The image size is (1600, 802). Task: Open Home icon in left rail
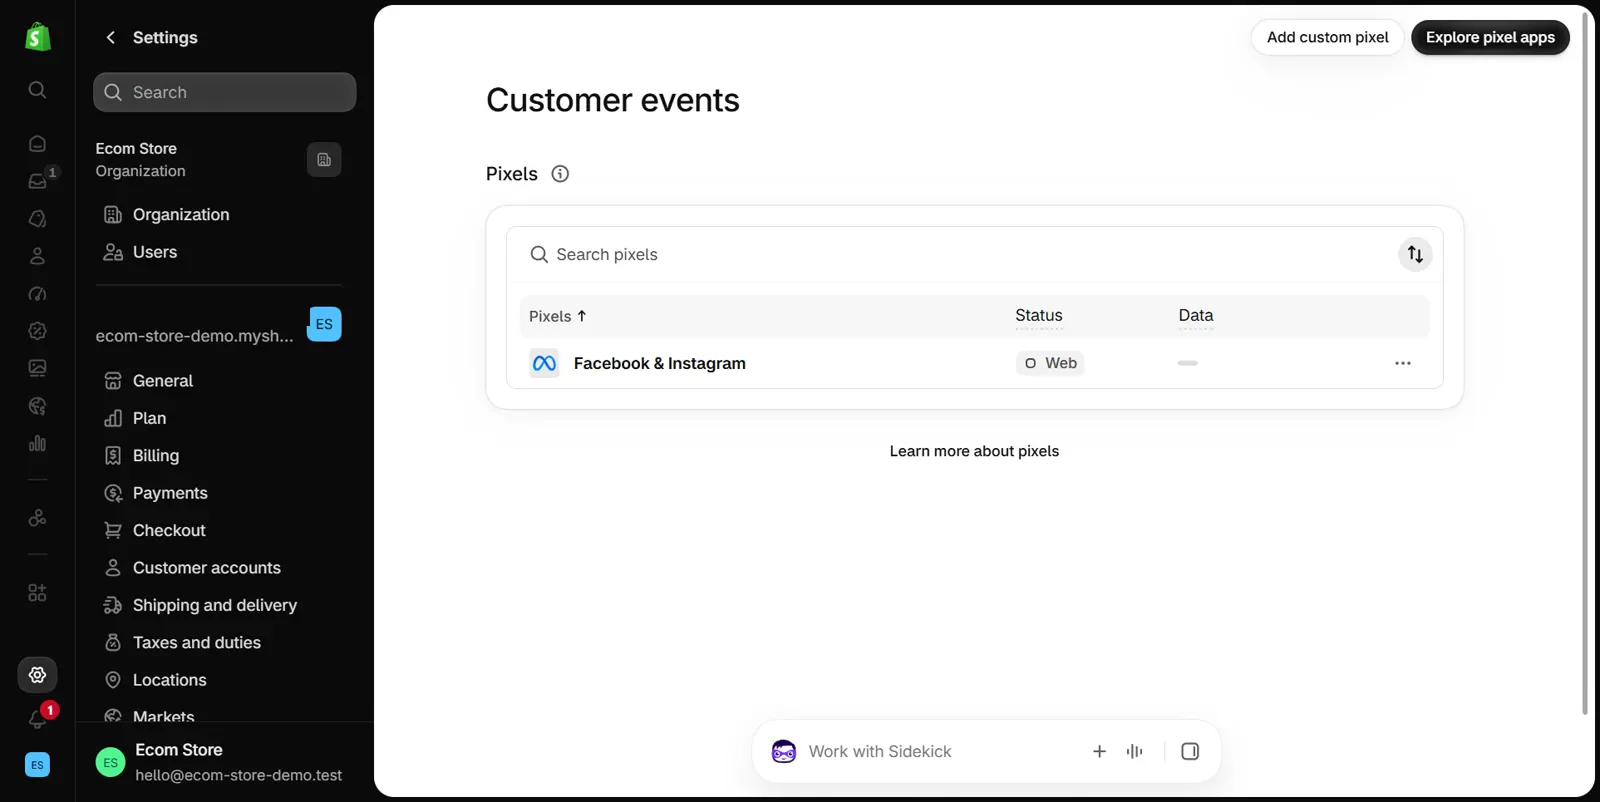coord(37,143)
